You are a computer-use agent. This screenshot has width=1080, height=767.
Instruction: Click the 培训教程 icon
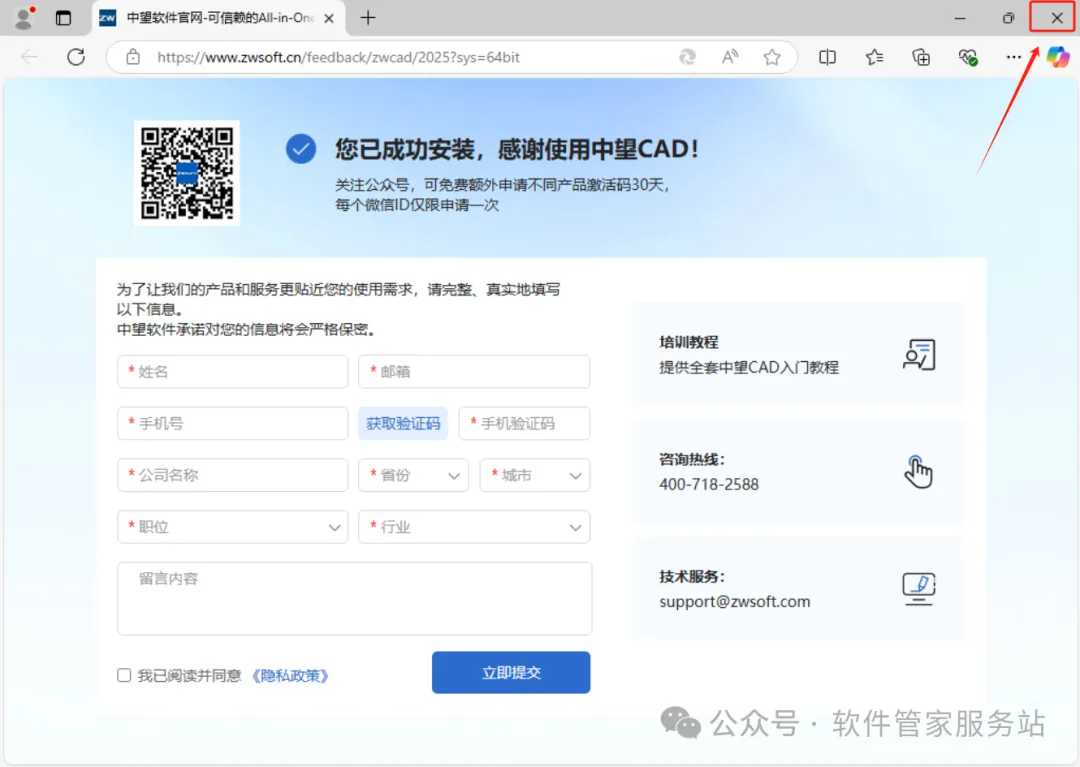(x=919, y=355)
